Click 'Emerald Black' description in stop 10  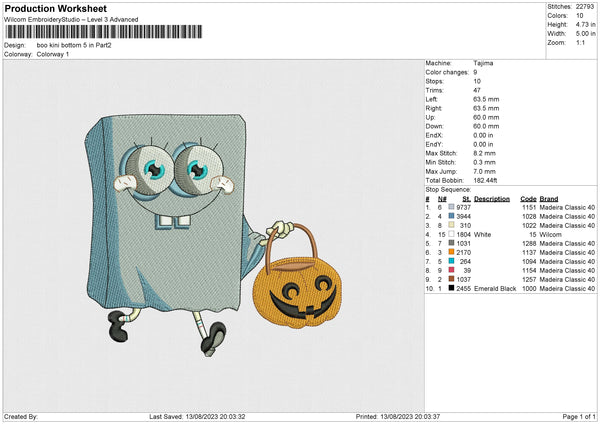[495, 289]
